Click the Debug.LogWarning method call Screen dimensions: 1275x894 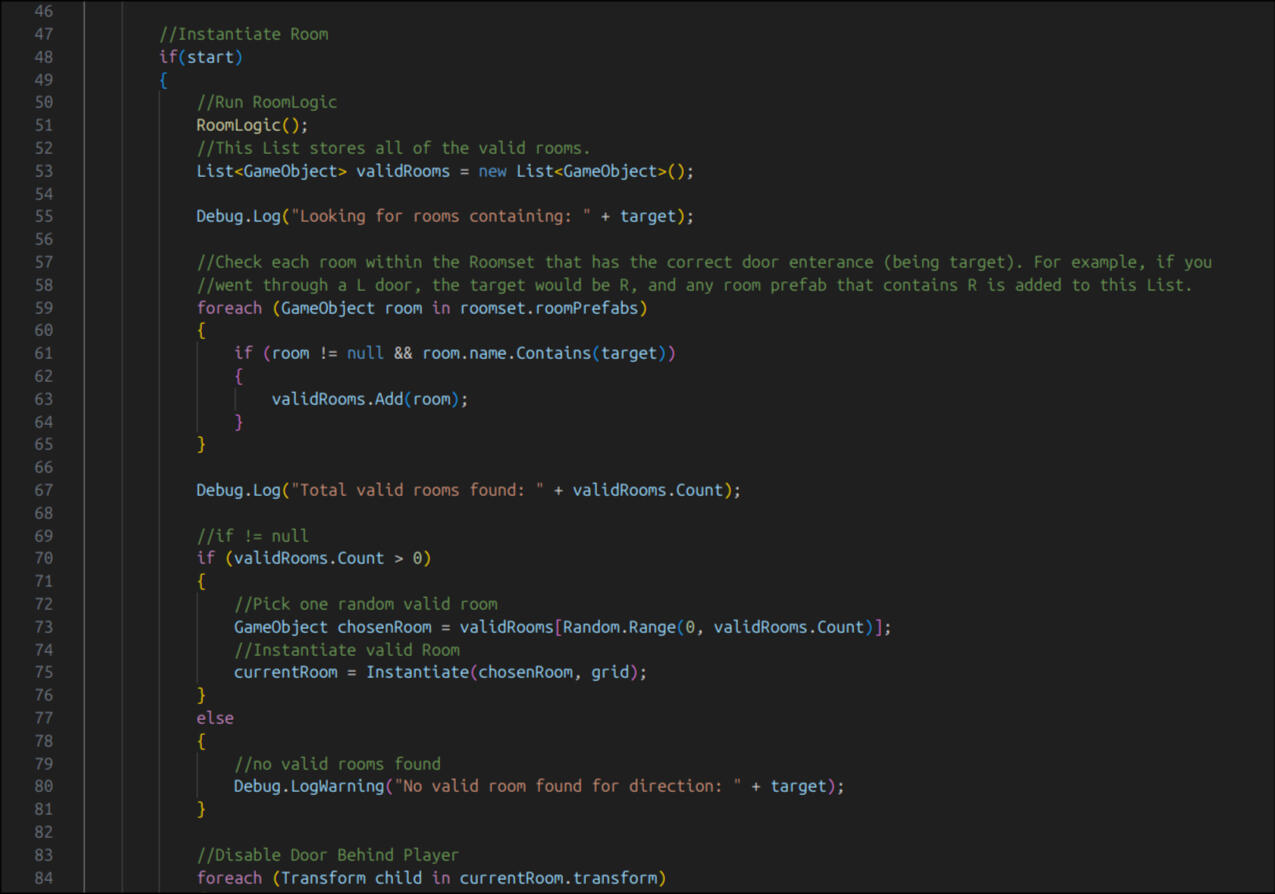click(x=309, y=786)
